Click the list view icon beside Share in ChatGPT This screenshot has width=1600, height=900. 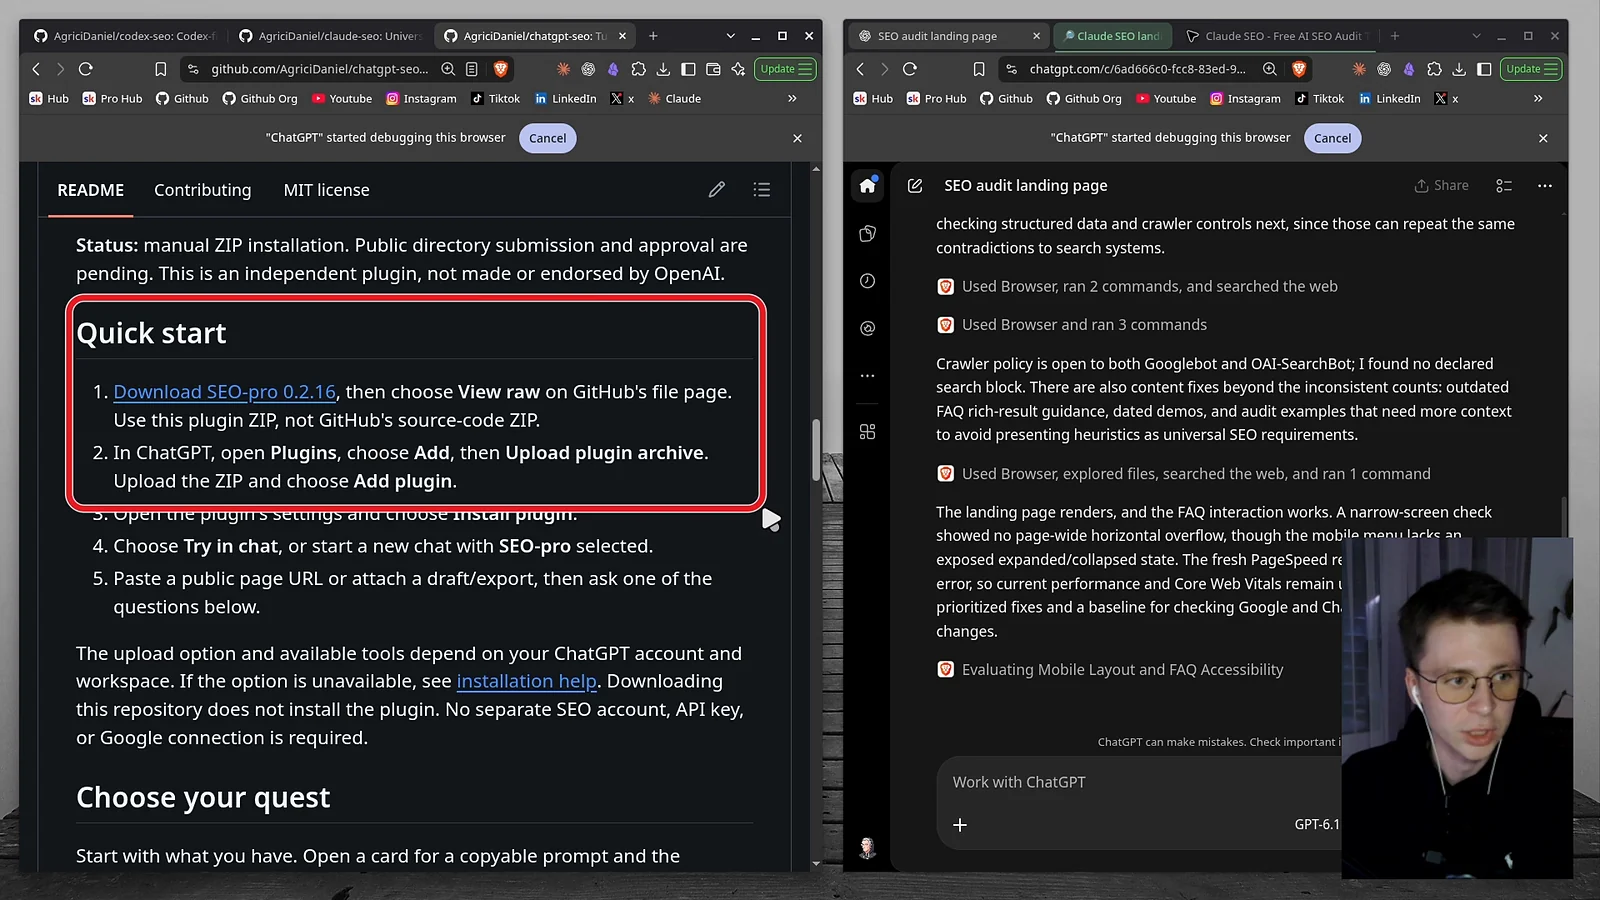tap(1504, 186)
